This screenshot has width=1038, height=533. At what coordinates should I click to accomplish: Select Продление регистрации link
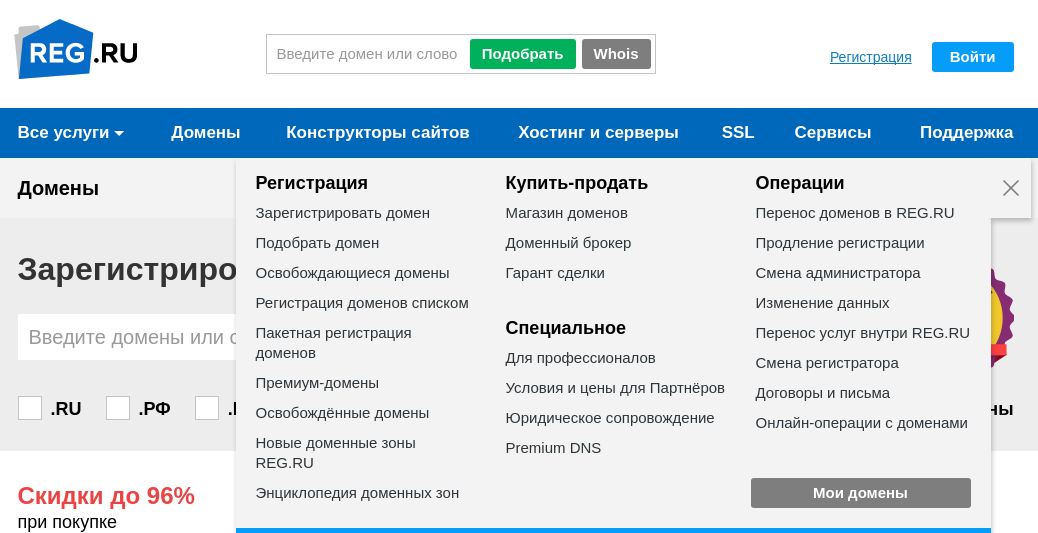pos(840,243)
